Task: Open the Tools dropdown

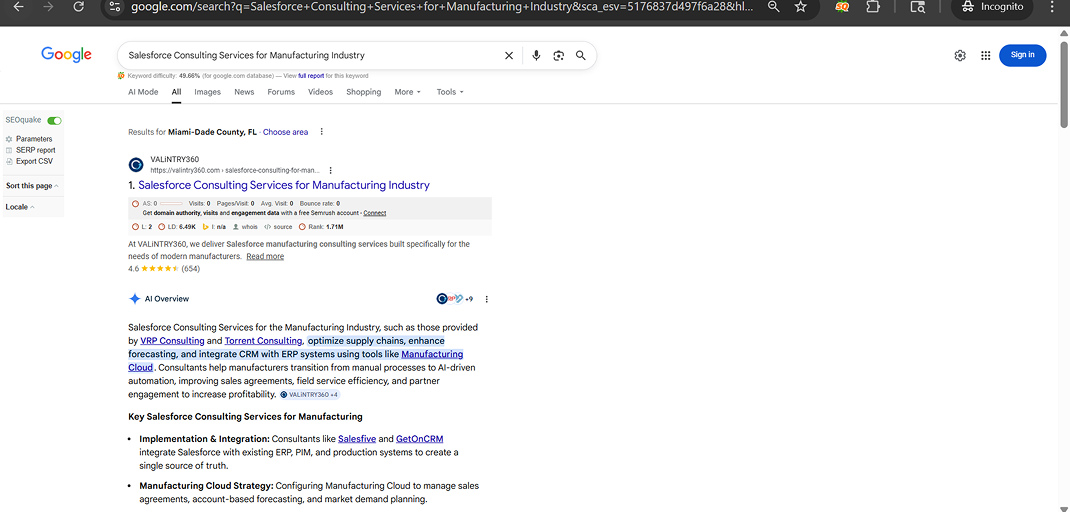Action: pyautogui.click(x=449, y=92)
